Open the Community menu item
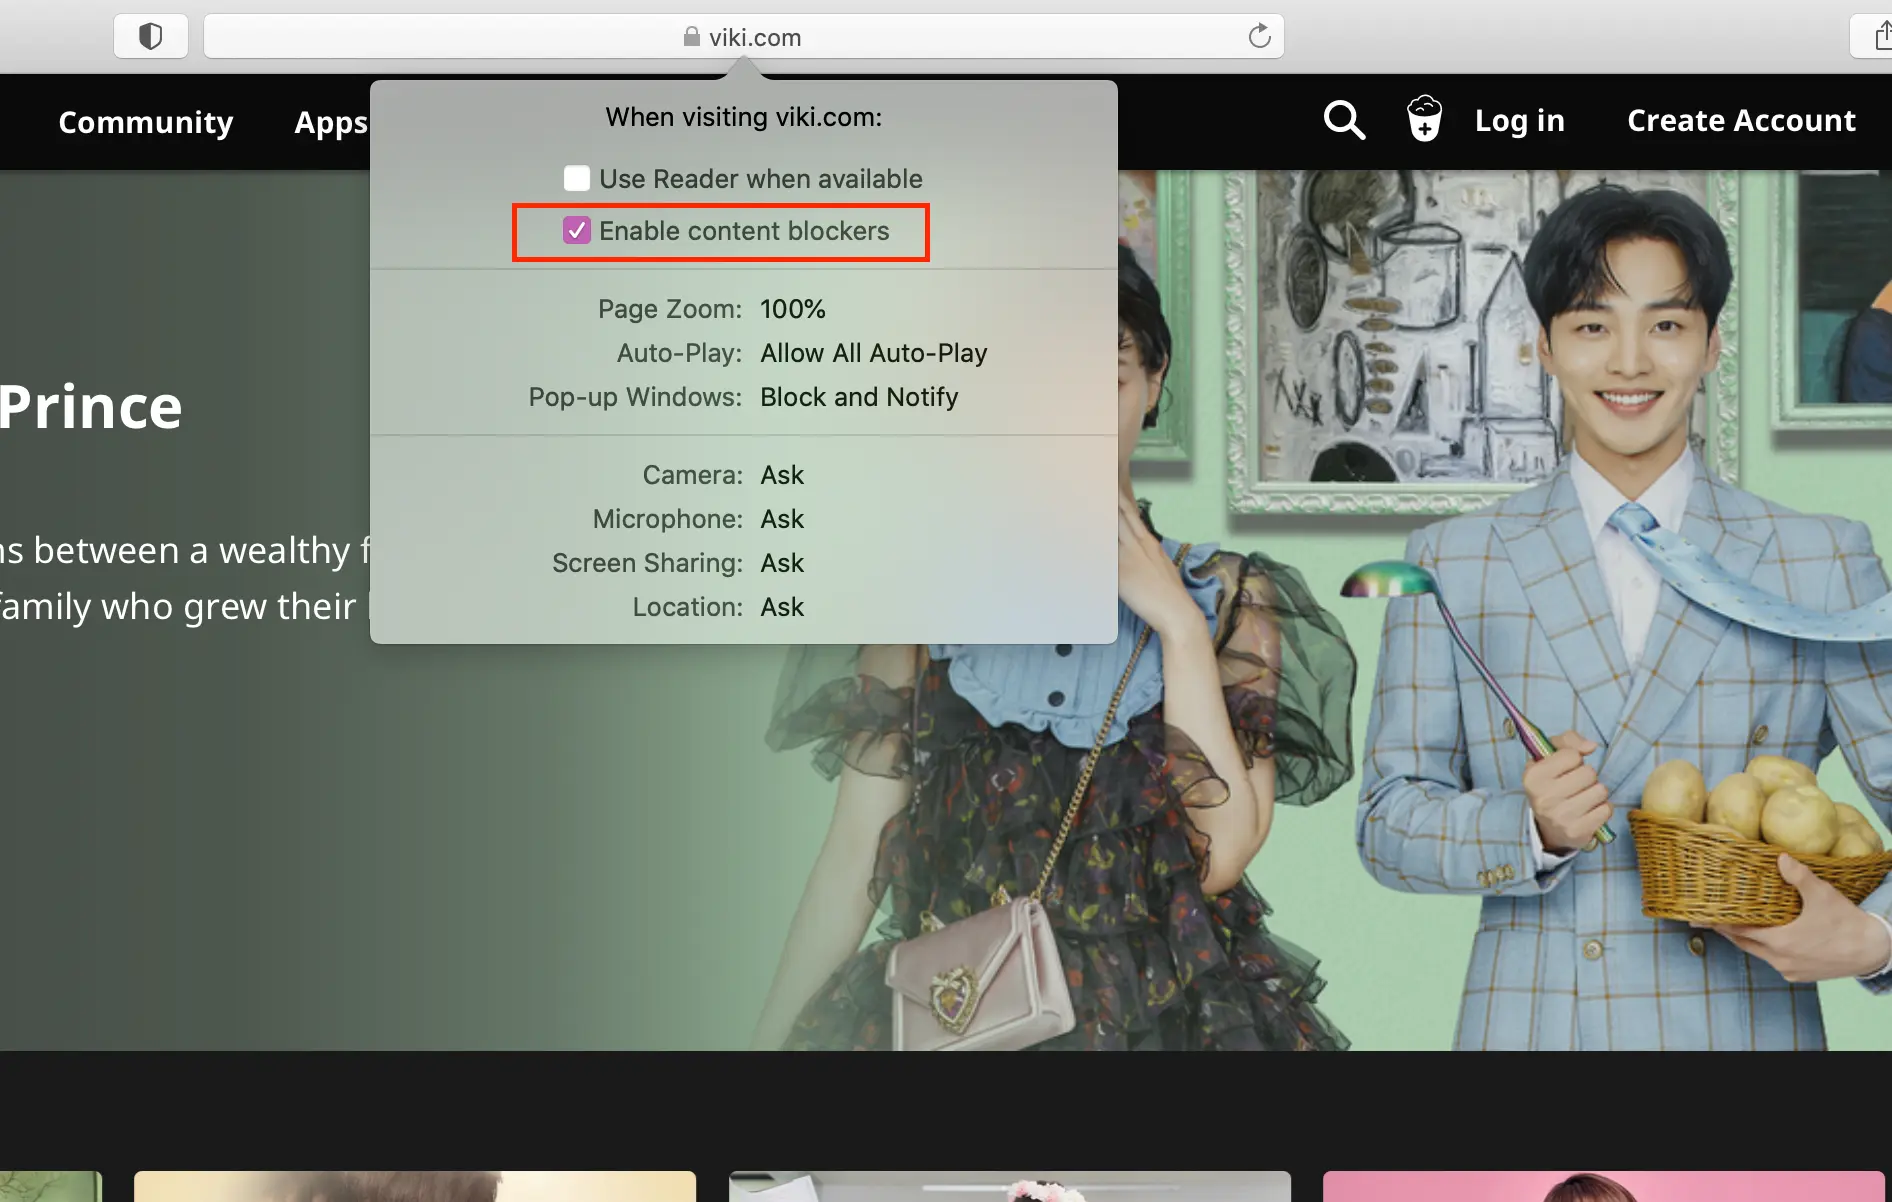This screenshot has width=1892, height=1202. [146, 122]
